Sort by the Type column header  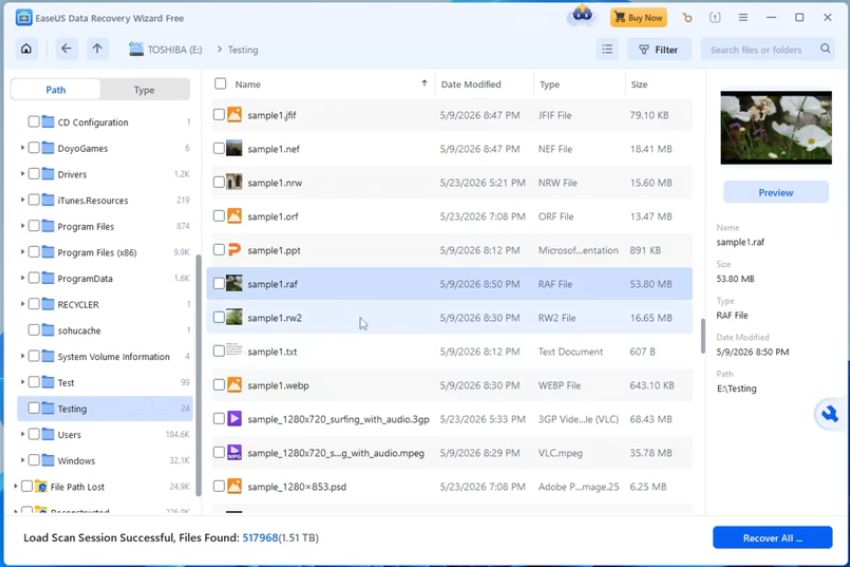coord(549,84)
